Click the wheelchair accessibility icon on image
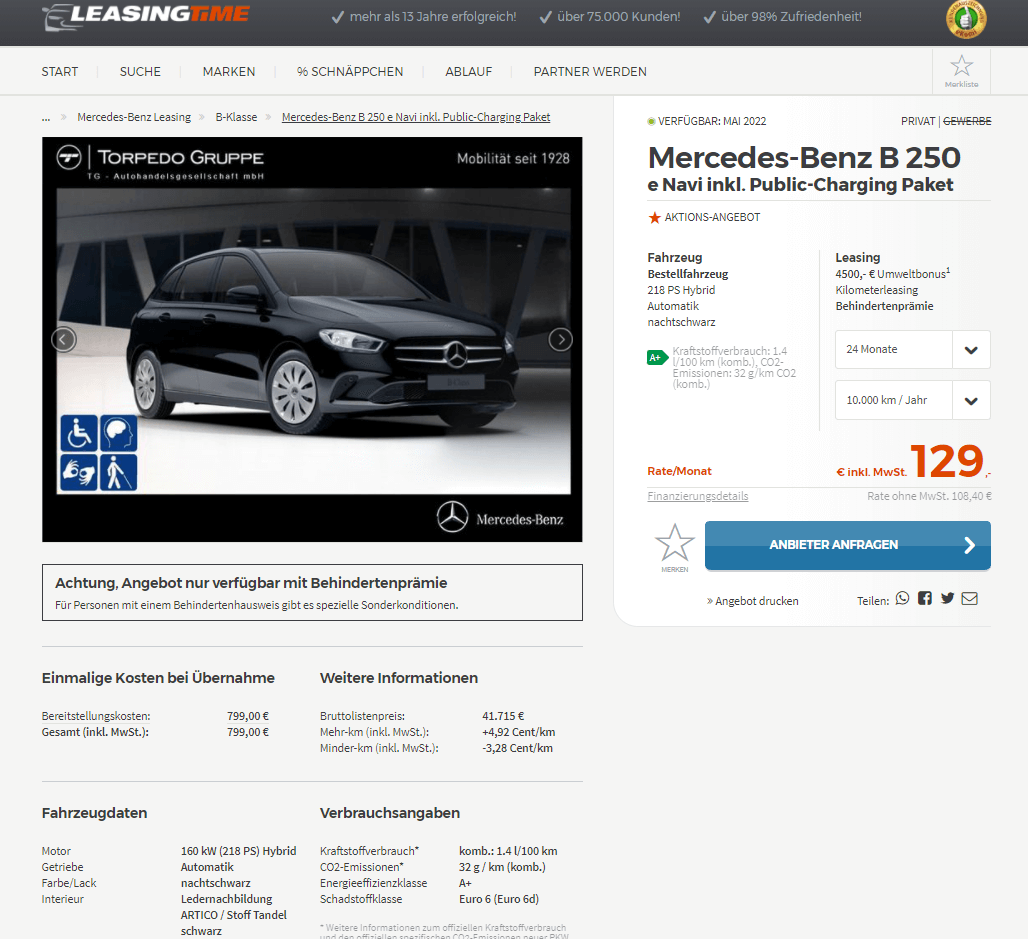Image resolution: width=1028 pixels, height=939 pixels. [x=79, y=433]
